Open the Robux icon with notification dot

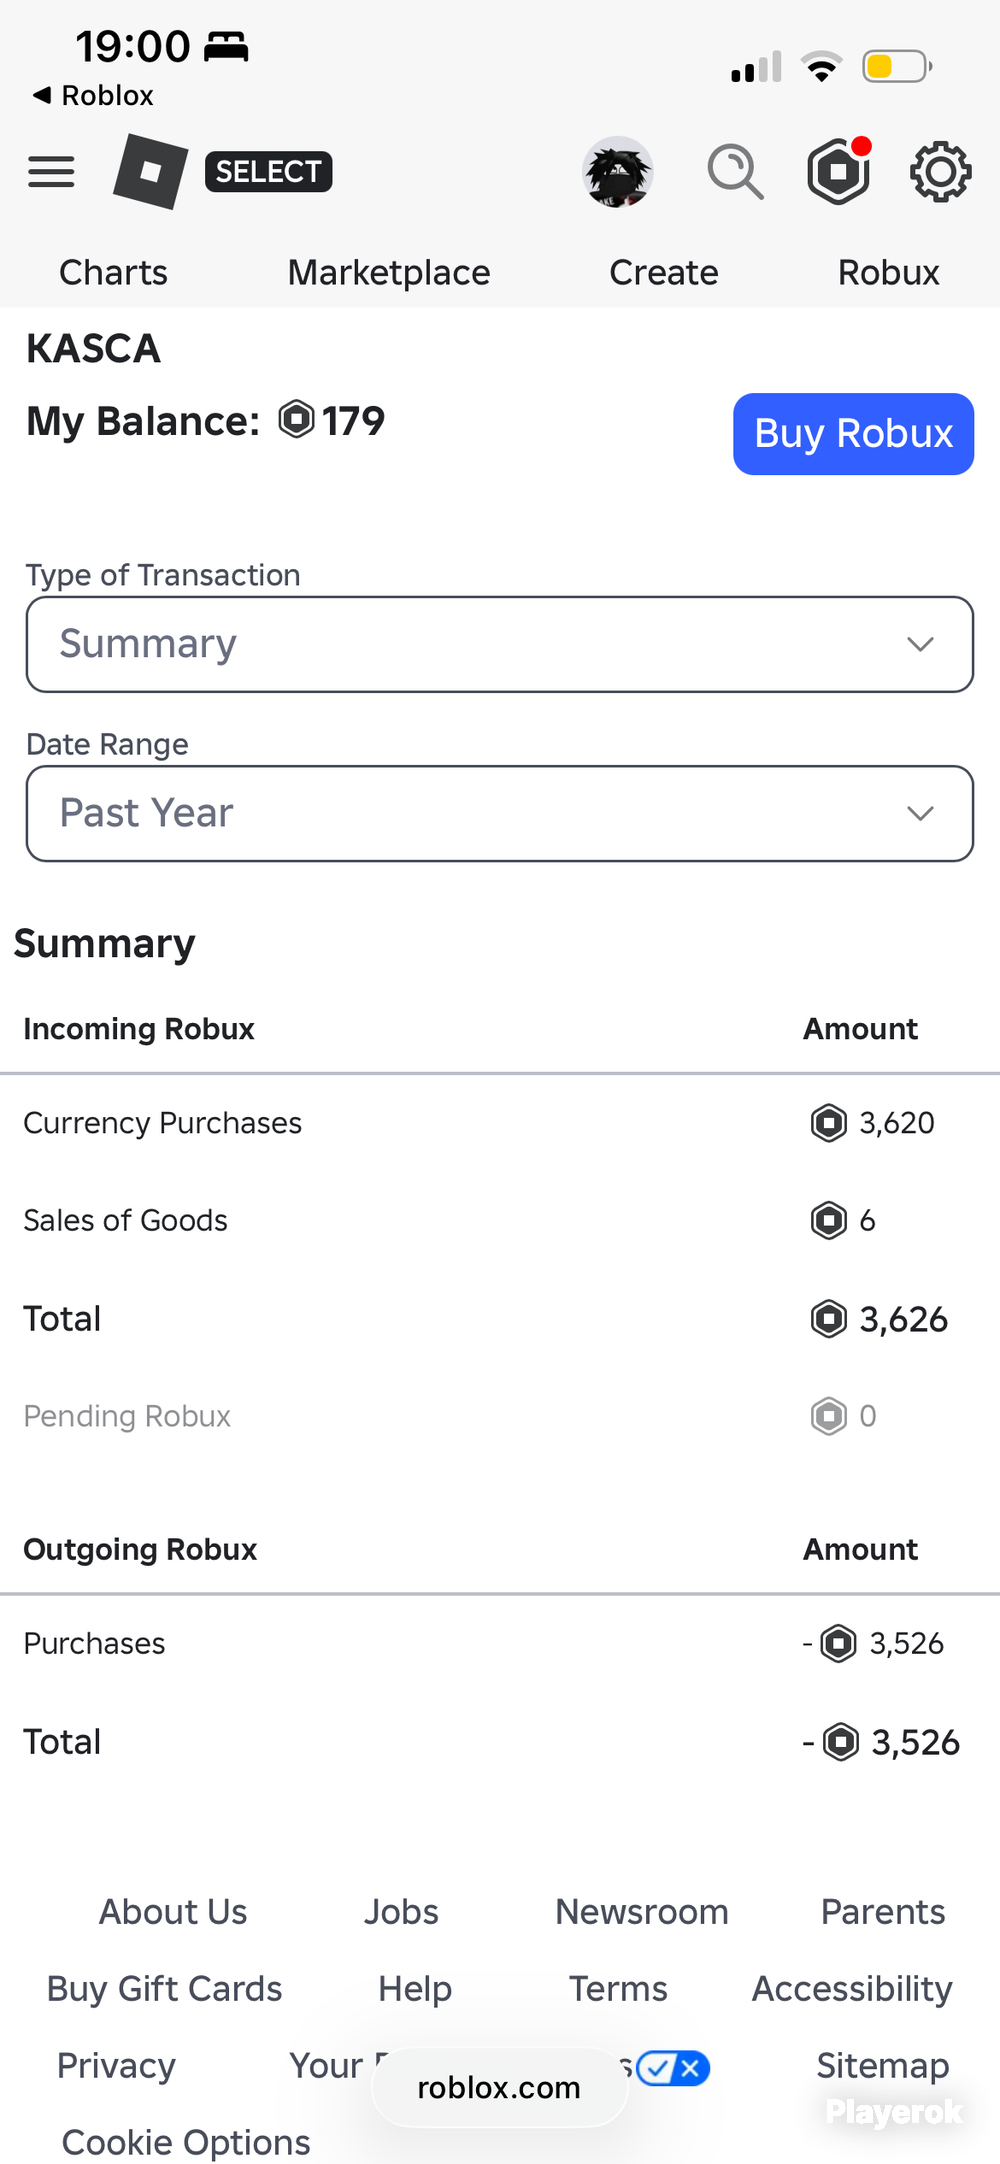[838, 171]
